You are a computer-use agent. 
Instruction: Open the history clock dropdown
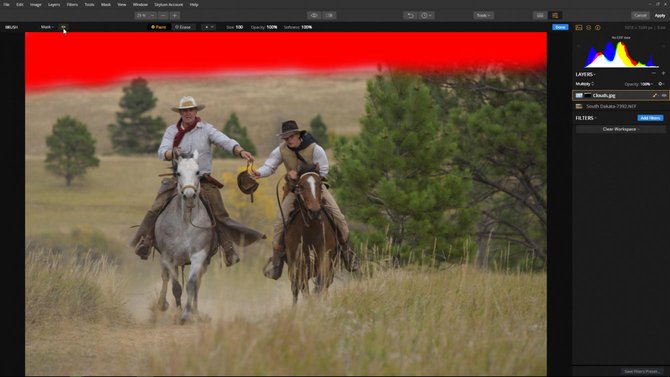pyautogui.click(x=426, y=15)
